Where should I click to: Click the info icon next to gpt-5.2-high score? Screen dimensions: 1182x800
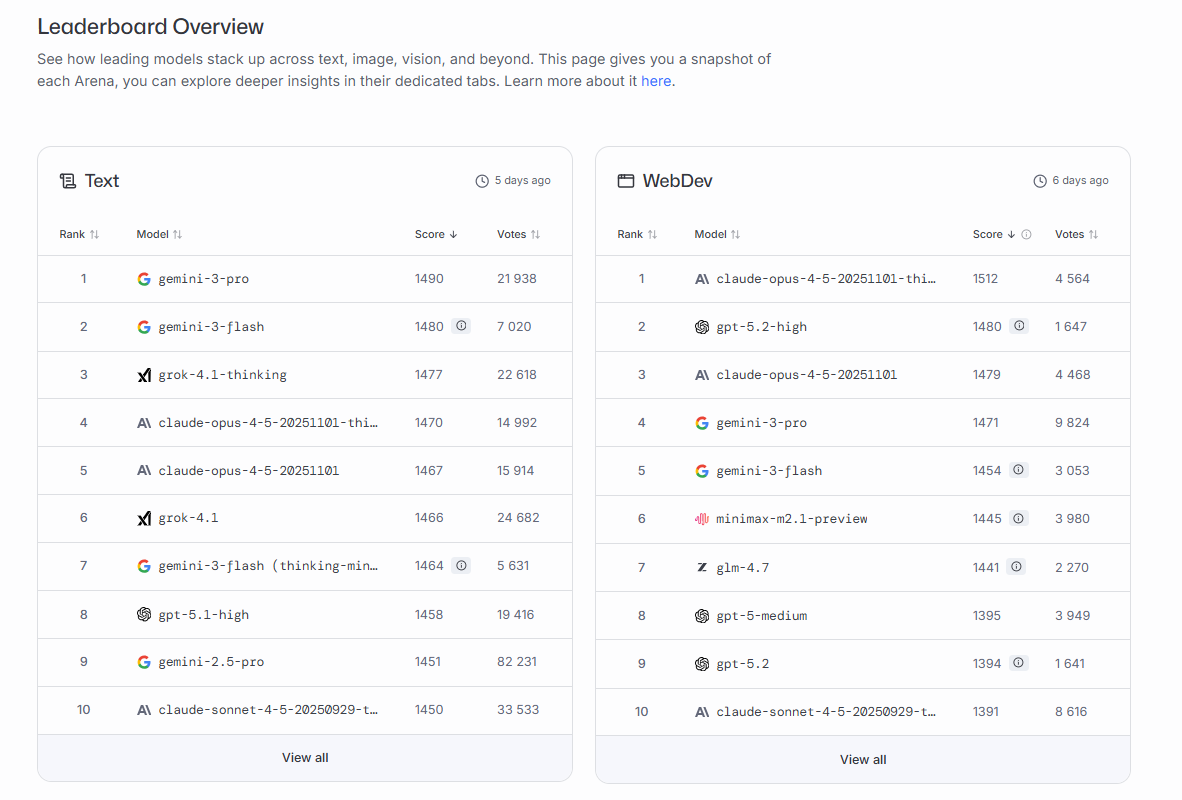(1019, 326)
